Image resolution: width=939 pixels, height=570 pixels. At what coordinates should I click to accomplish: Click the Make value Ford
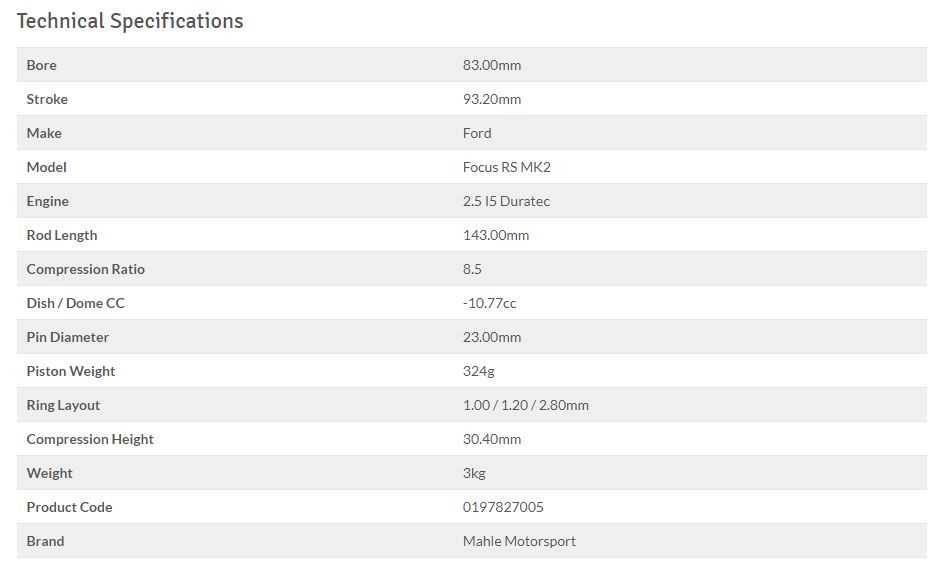point(477,134)
